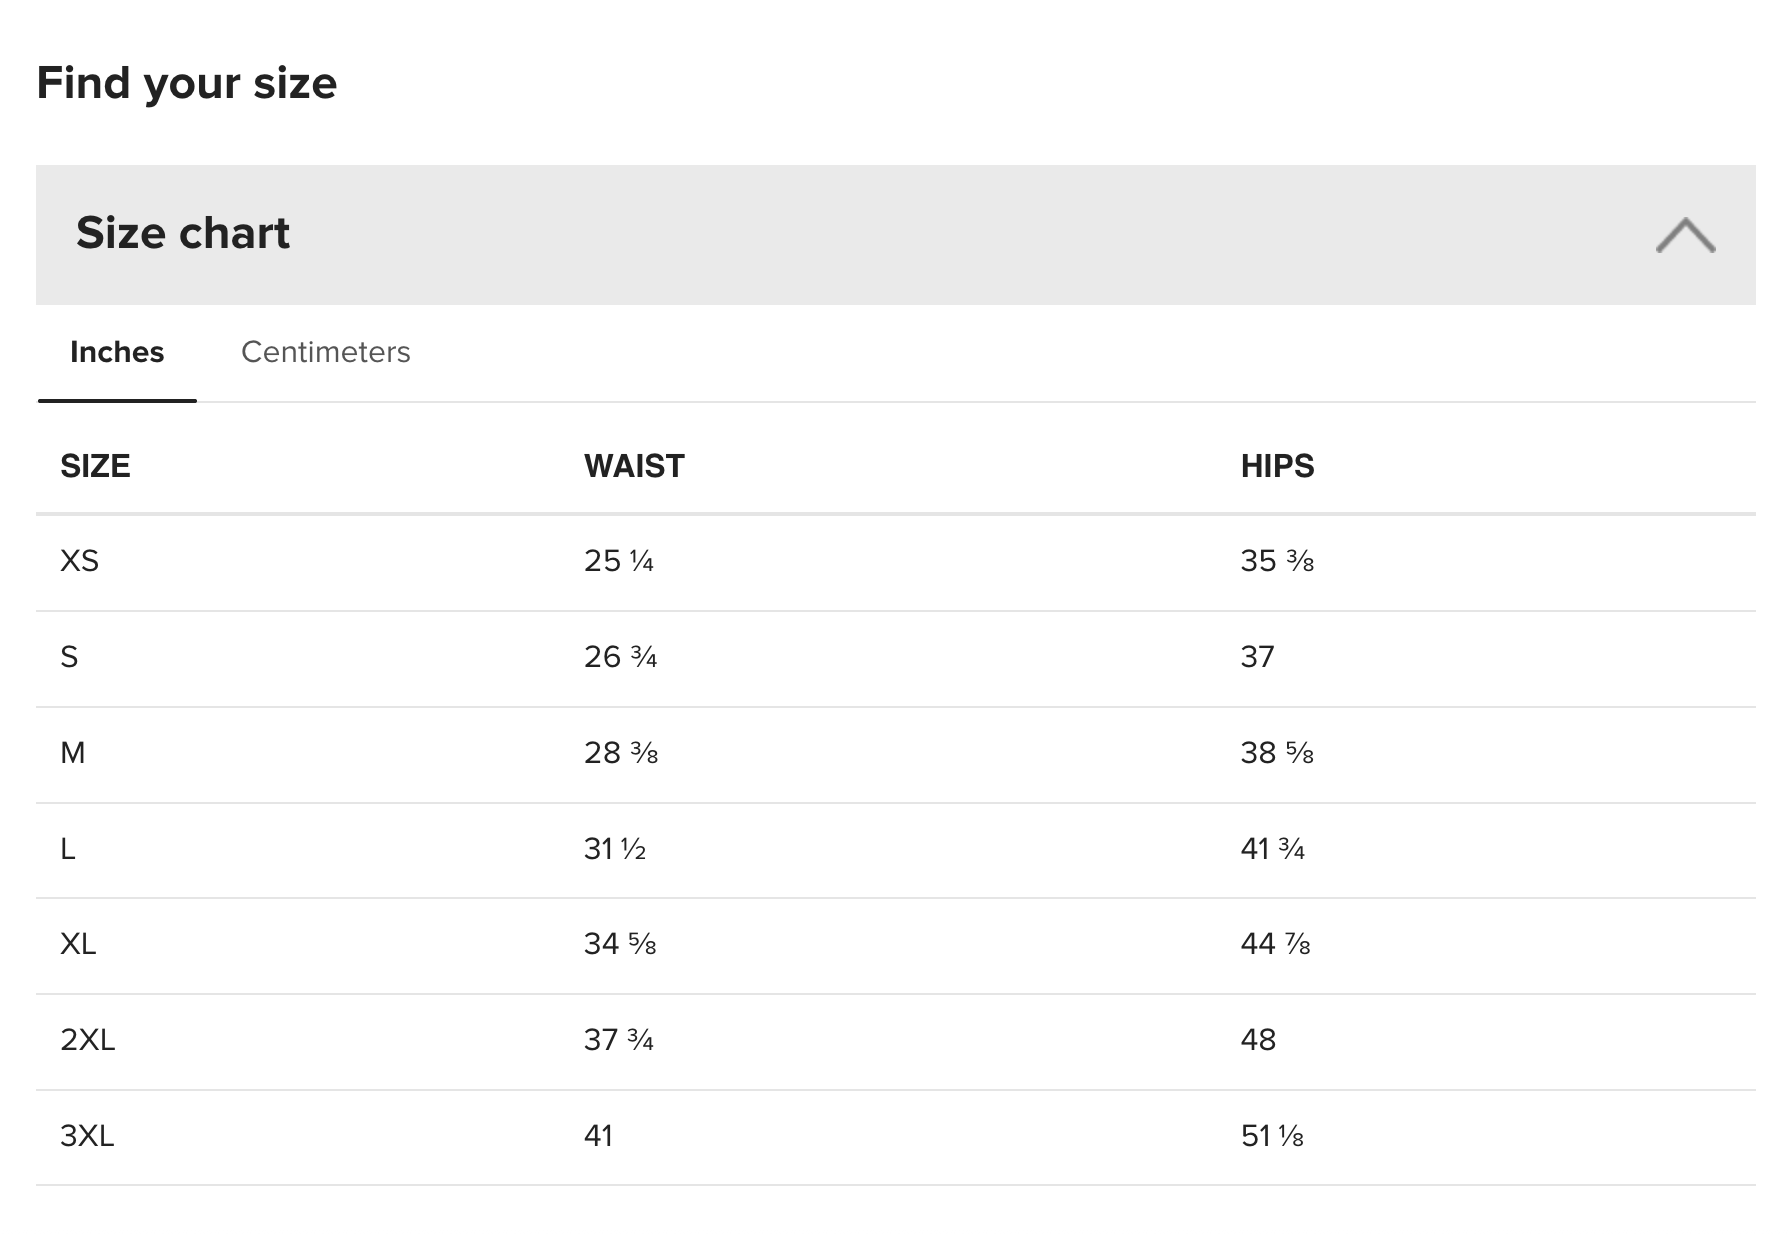Select the 2XL size row label
Screen dimensions: 1788x1234
click(88, 1040)
